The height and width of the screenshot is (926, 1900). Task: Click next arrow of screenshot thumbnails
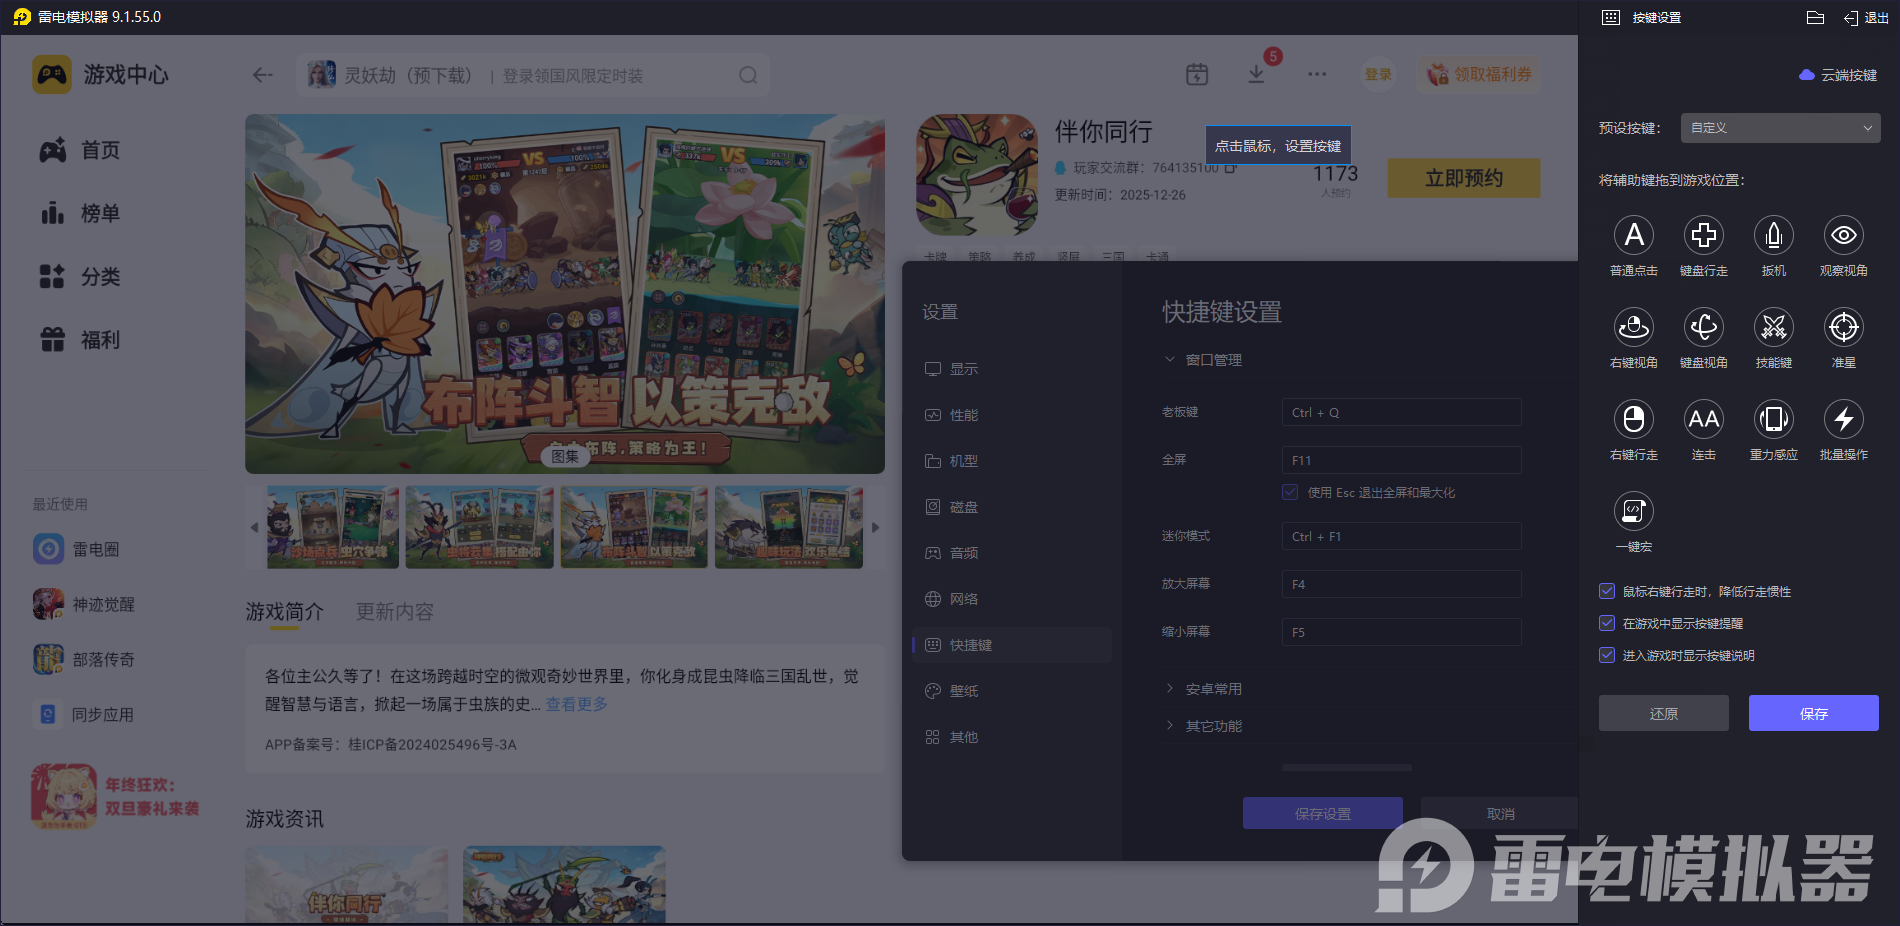(876, 527)
